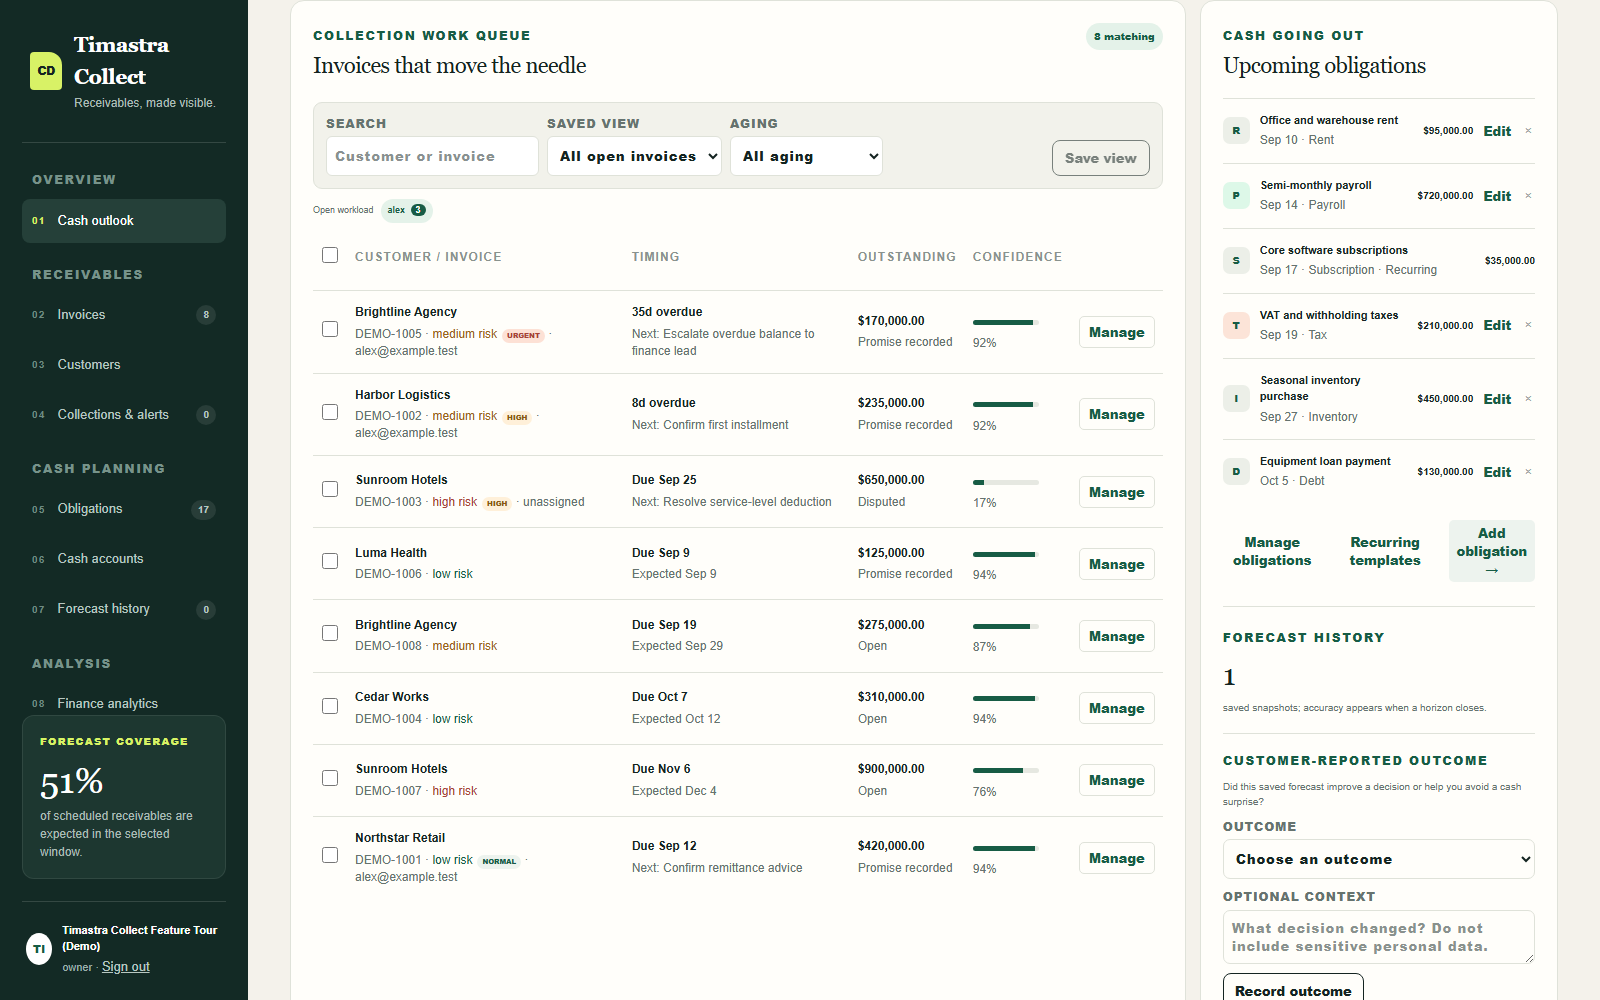Check the Cedar Works DEMO-1004 row

pos(330,706)
